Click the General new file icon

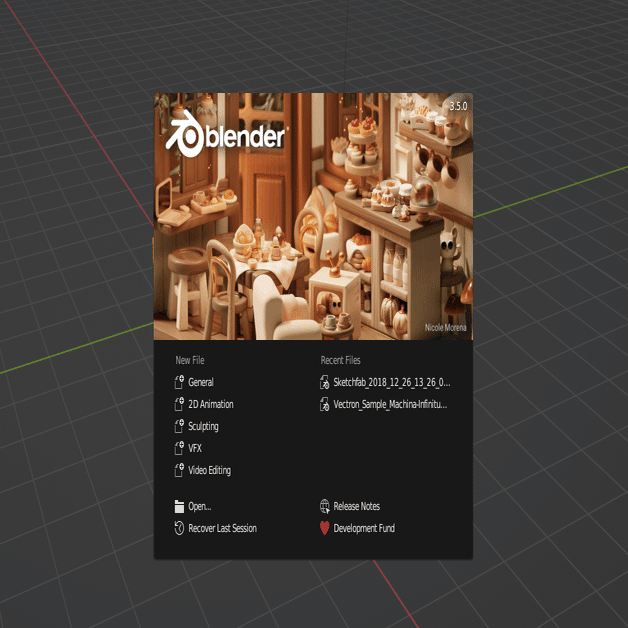pyautogui.click(x=179, y=382)
